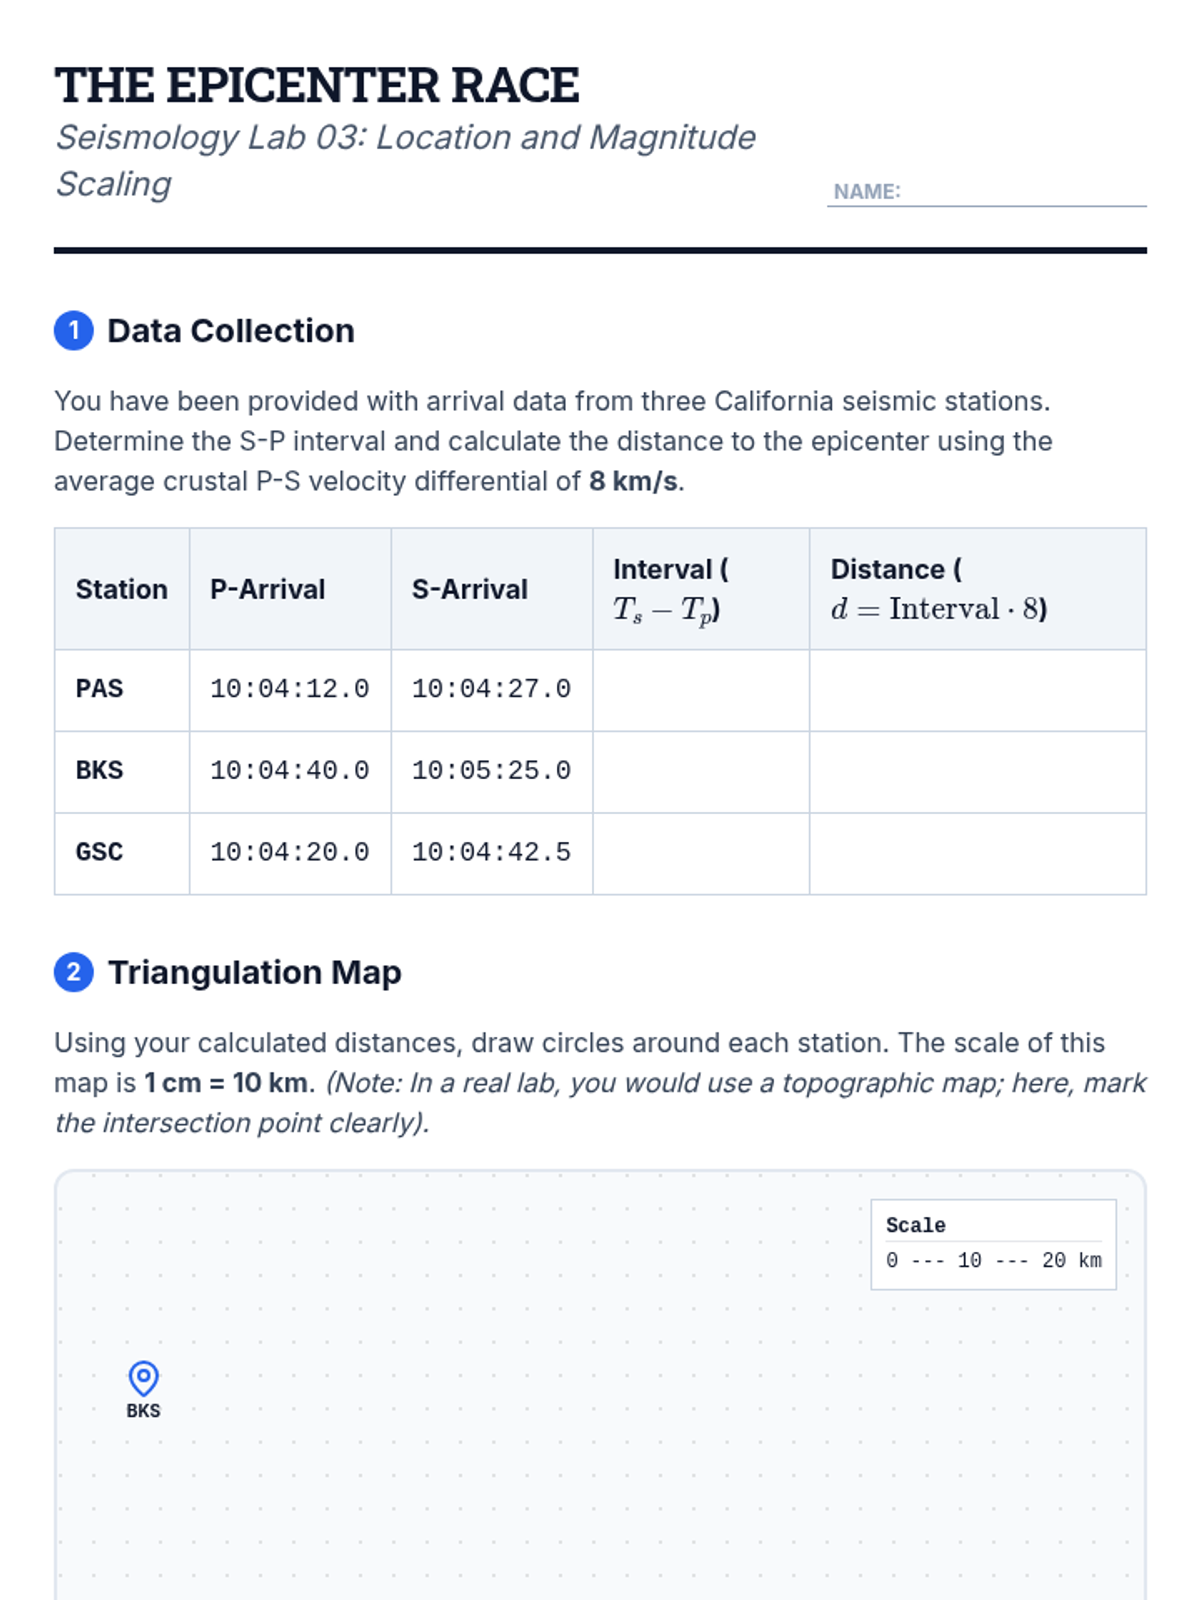
Task: Click the BKS station map pin icon
Action: (143, 1378)
